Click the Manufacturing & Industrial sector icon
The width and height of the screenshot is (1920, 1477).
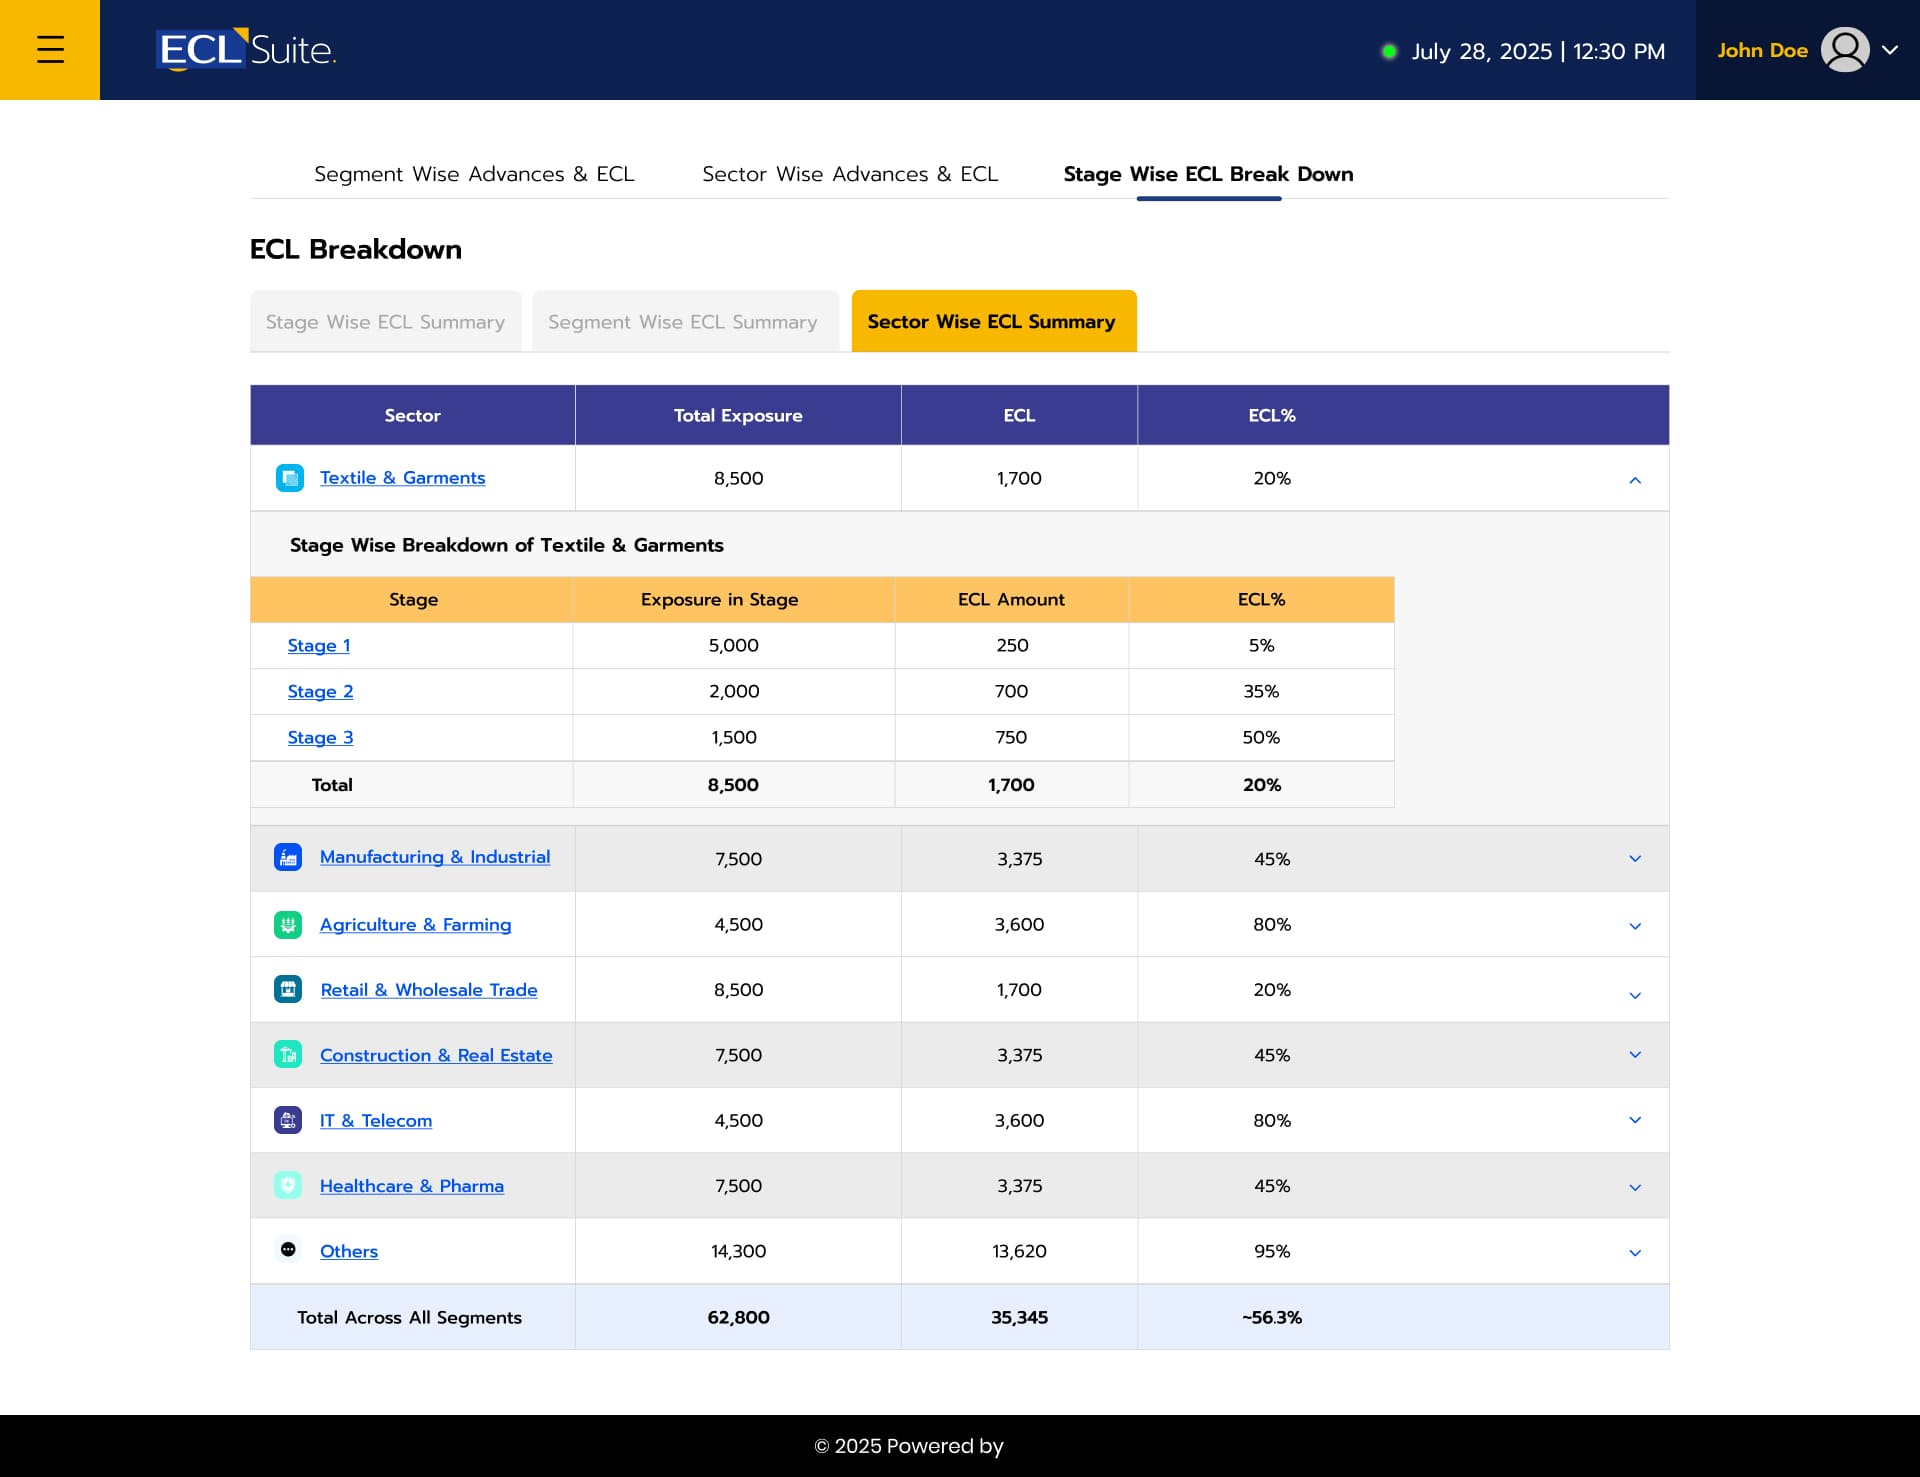coord(288,857)
